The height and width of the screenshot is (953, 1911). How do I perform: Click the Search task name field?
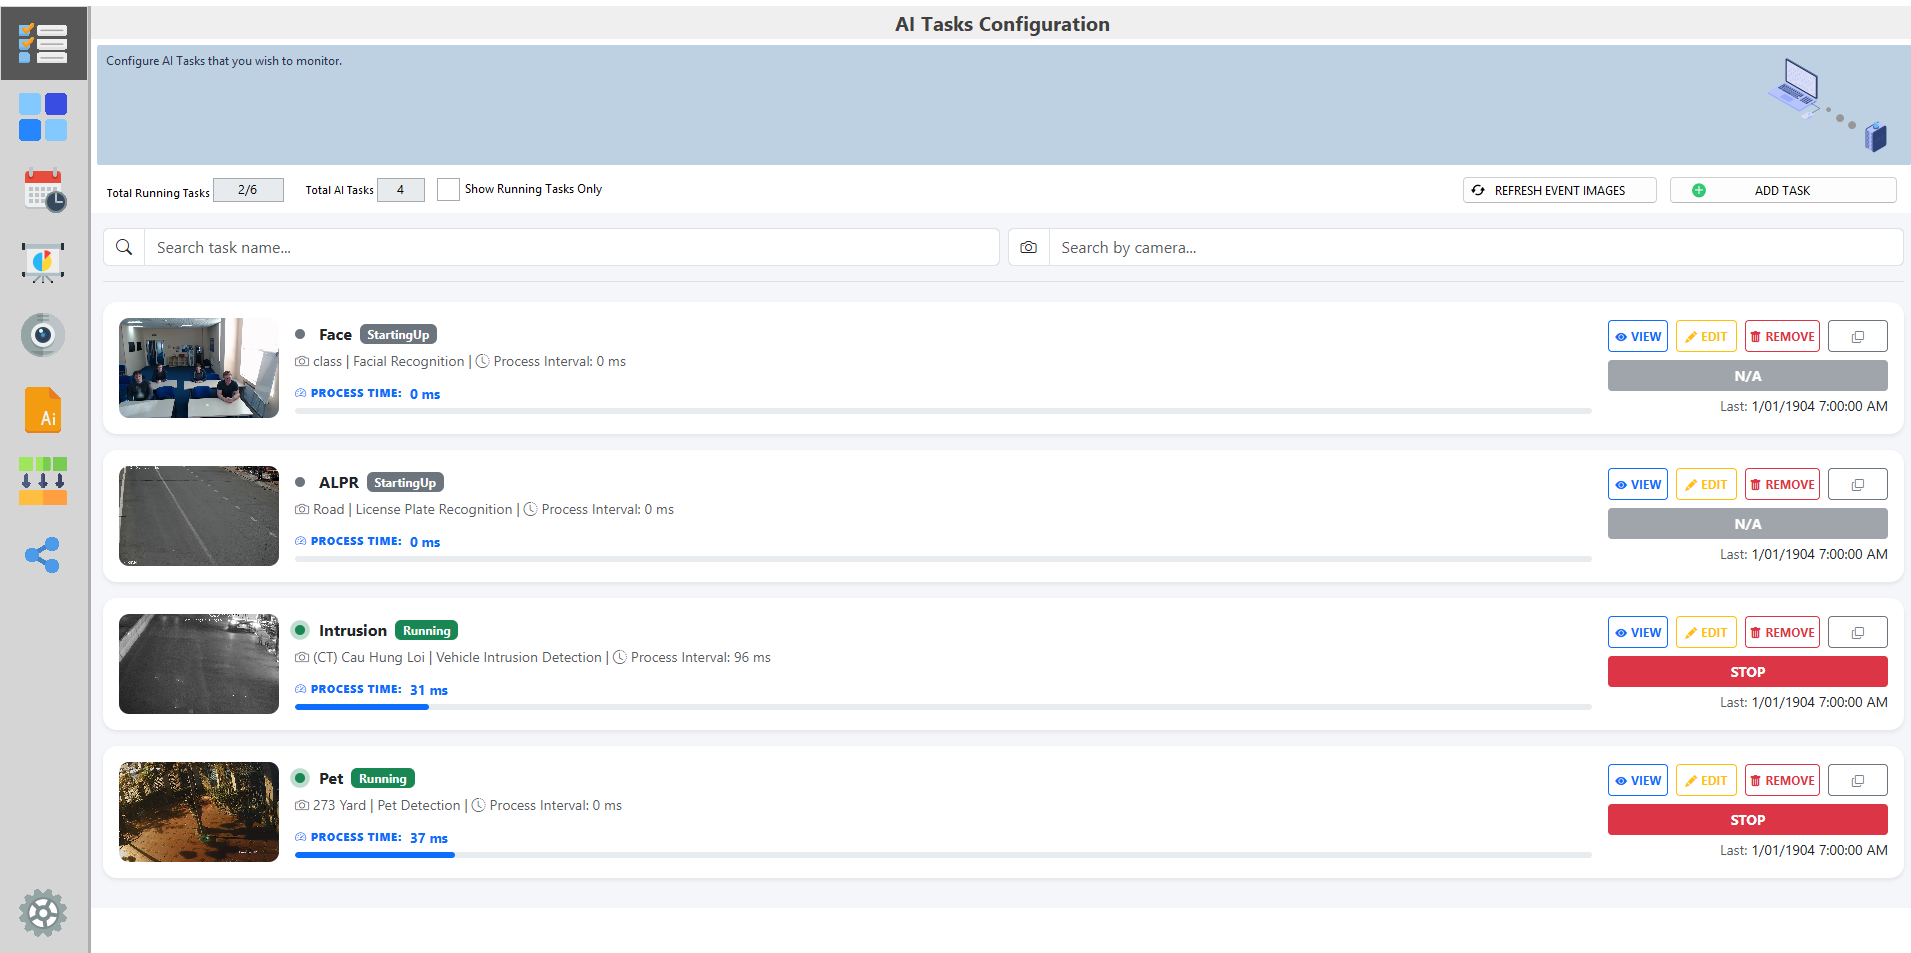click(x=570, y=248)
